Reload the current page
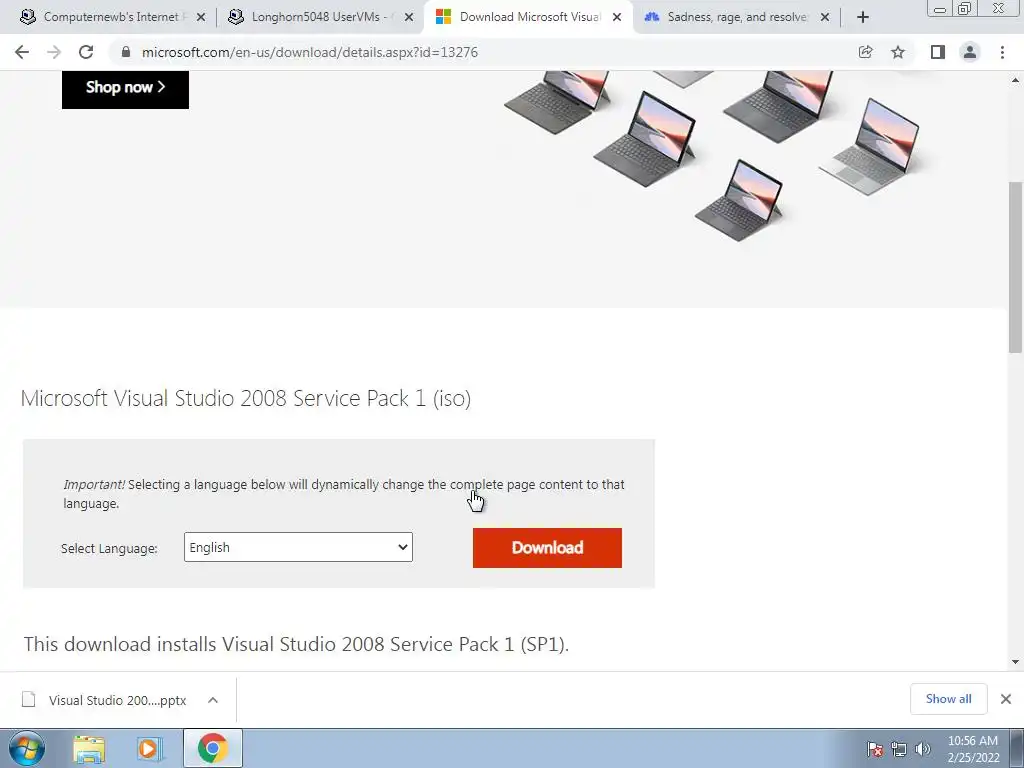Image resolution: width=1024 pixels, height=768 pixels. [86, 52]
